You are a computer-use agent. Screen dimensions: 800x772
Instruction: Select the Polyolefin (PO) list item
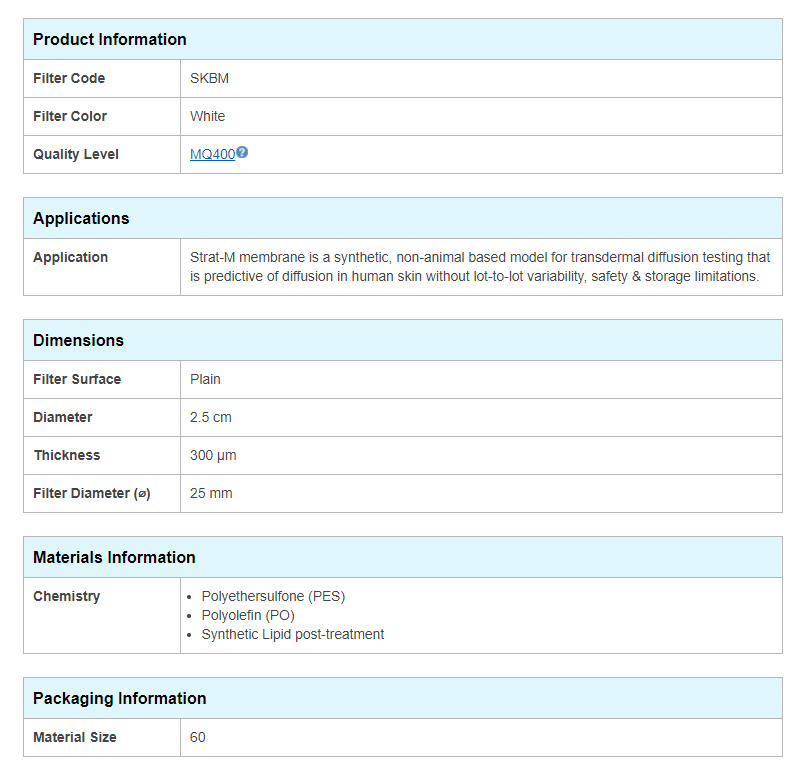click(248, 616)
